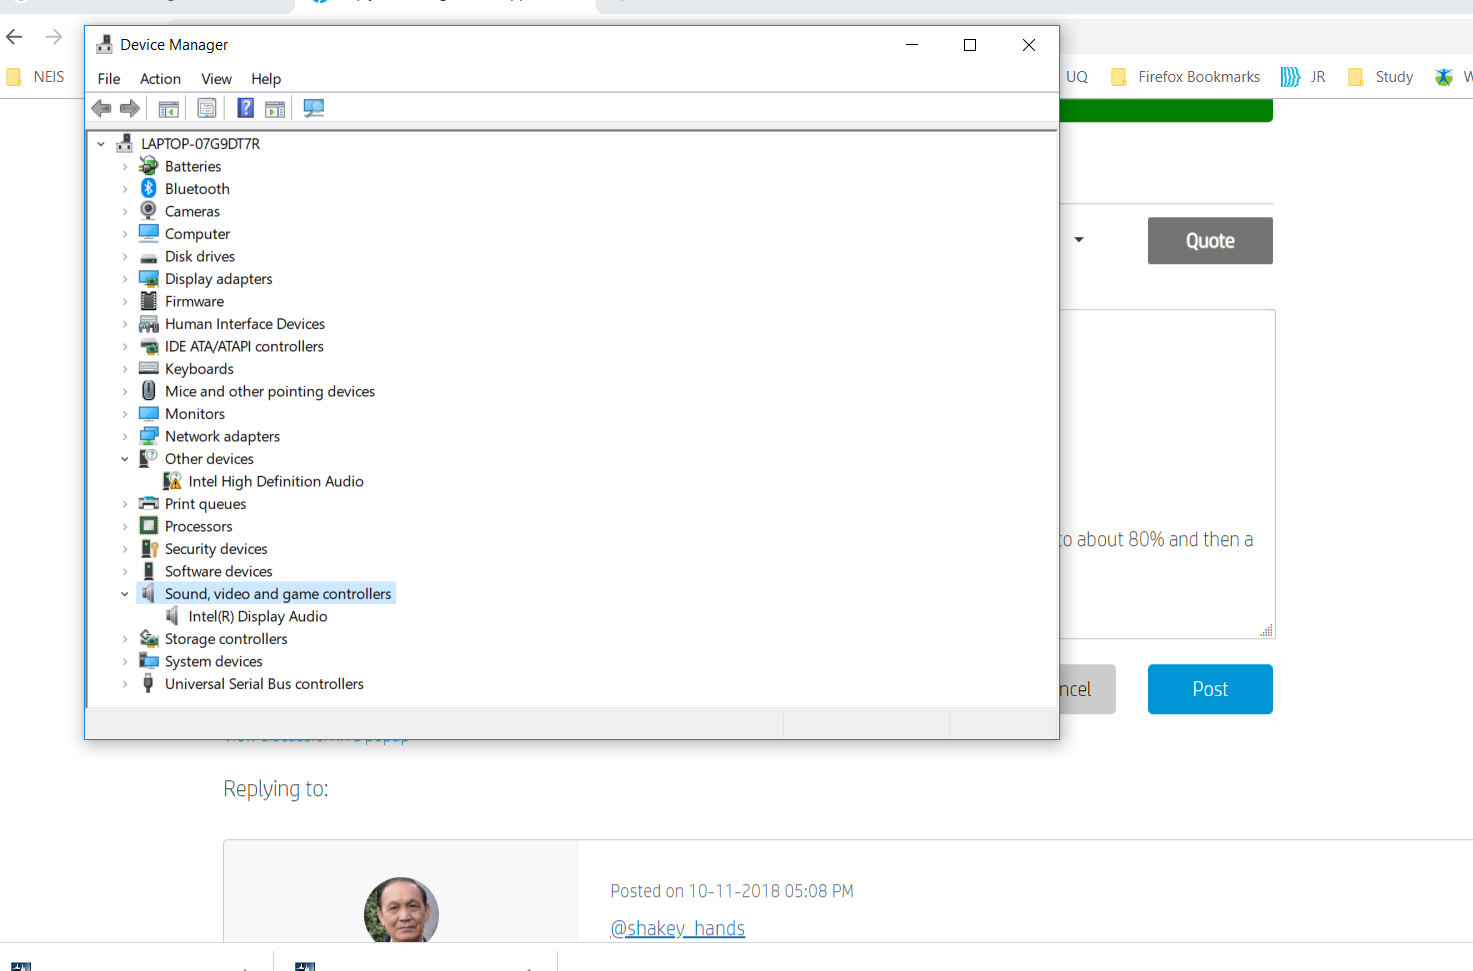Click the Back arrow in Device Manager toolbar
The image size is (1473, 971).
pyautogui.click(x=101, y=108)
